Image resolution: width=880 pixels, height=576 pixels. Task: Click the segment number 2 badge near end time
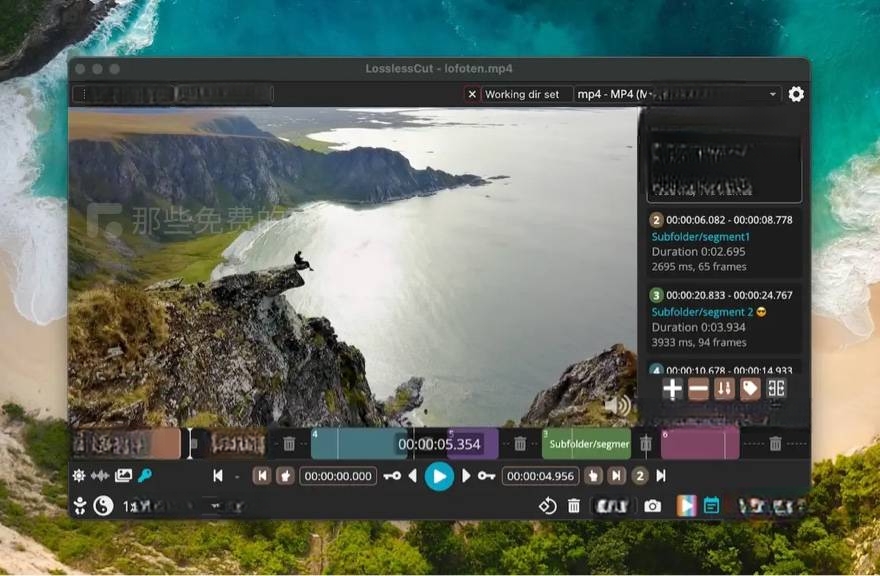tap(639, 476)
